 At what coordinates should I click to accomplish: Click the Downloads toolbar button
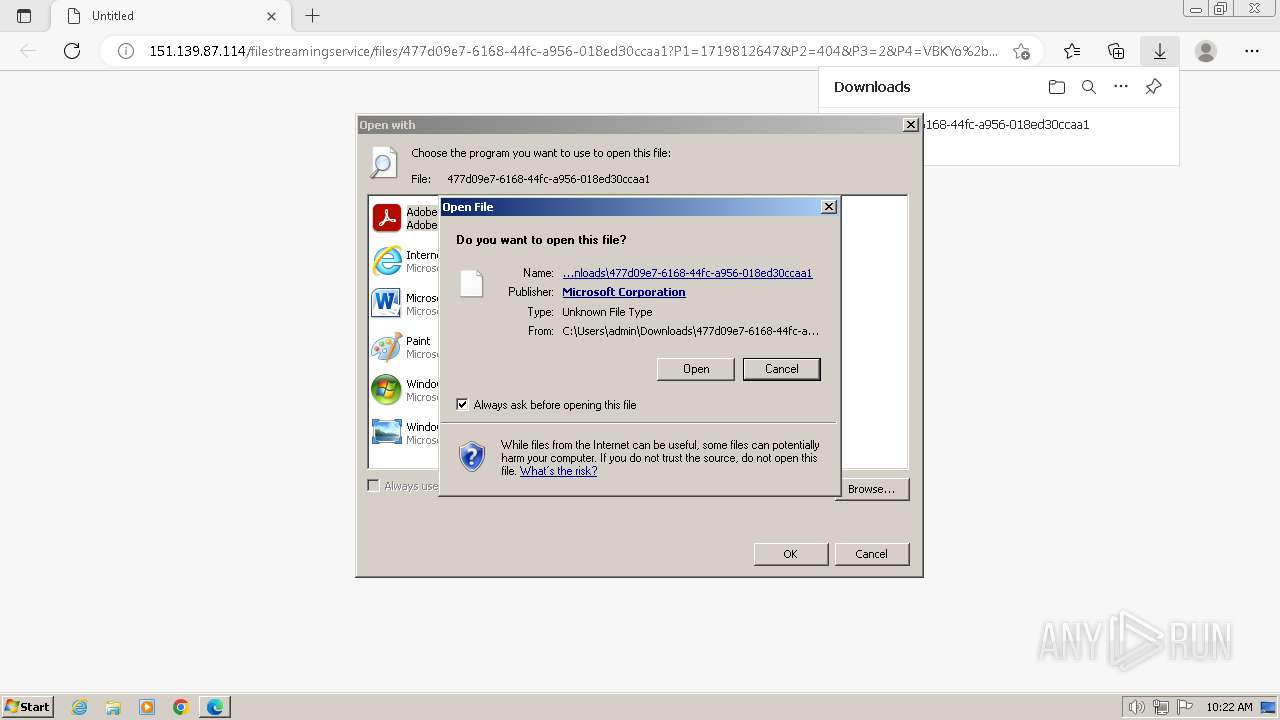click(1160, 51)
